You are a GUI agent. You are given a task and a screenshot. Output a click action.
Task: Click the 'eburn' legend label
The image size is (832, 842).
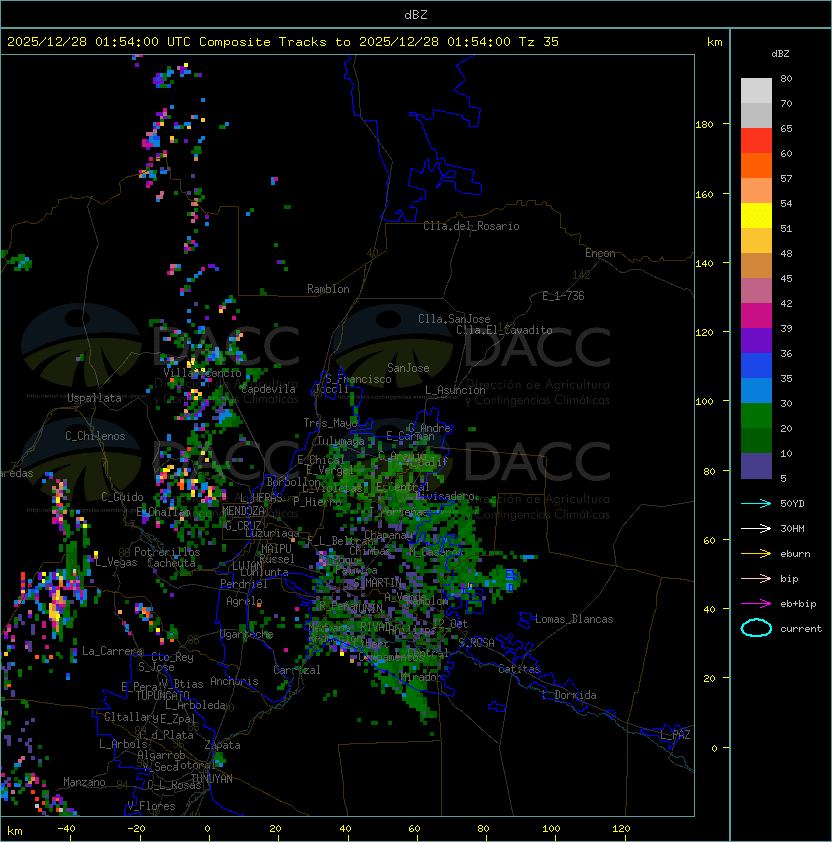pyautogui.click(x=795, y=554)
